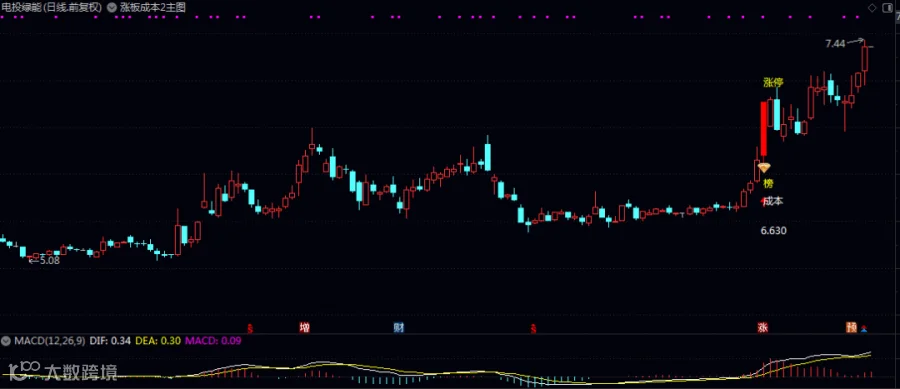Click the 涨停 limit-up label
Image resolution: width=900 pixels, height=389 pixels.
(x=773, y=82)
